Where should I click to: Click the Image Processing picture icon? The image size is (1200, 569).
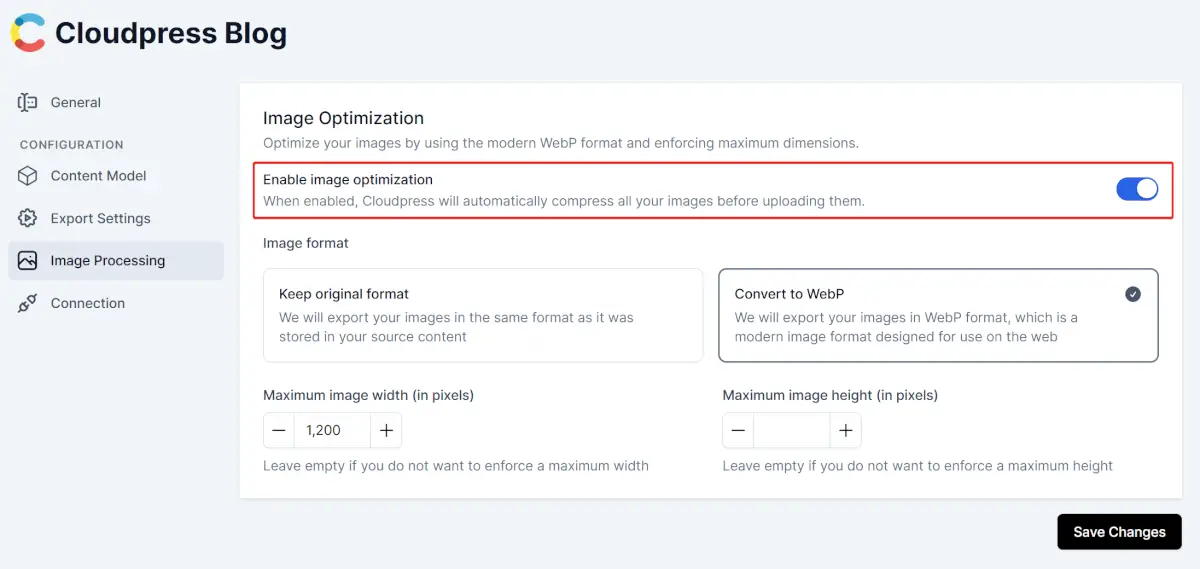[x=28, y=261]
